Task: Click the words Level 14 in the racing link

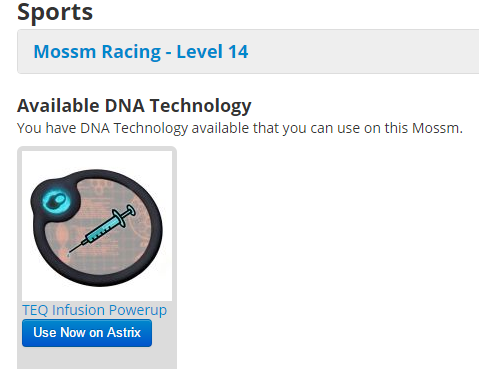Action: [212, 52]
